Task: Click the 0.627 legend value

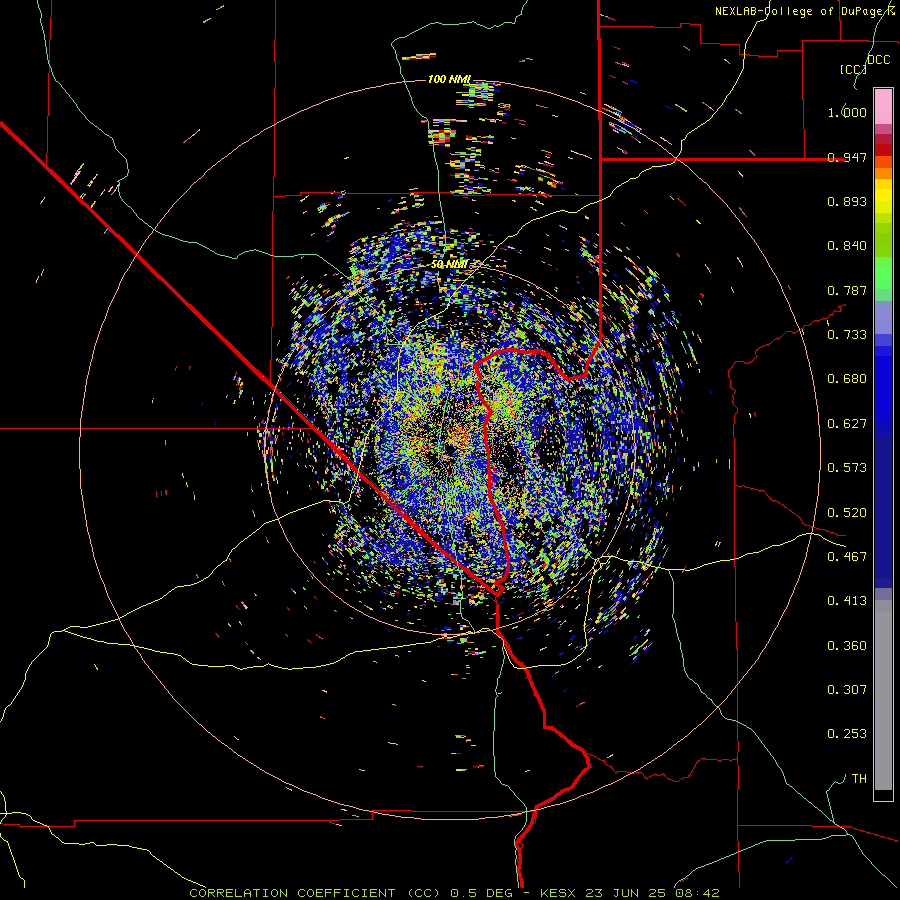Action: [x=847, y=424]
